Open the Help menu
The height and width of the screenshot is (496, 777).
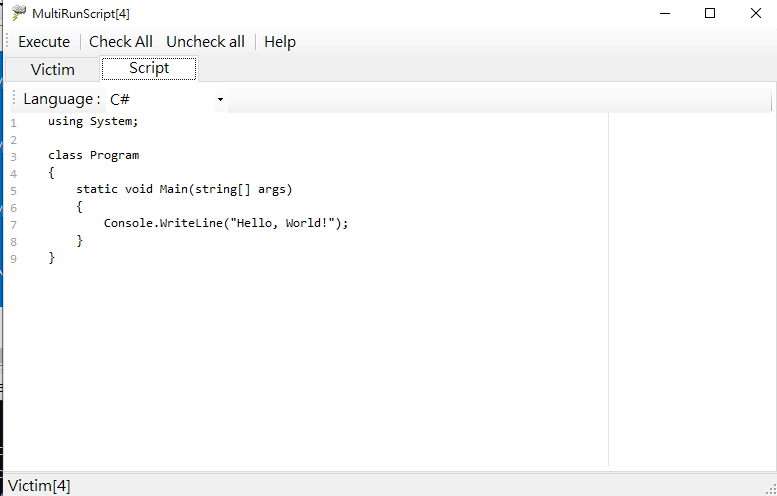click(280, 42)
